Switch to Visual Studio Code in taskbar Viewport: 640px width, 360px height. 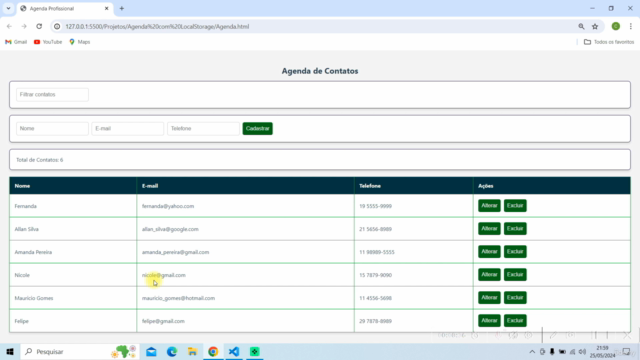tap(234, 351)
